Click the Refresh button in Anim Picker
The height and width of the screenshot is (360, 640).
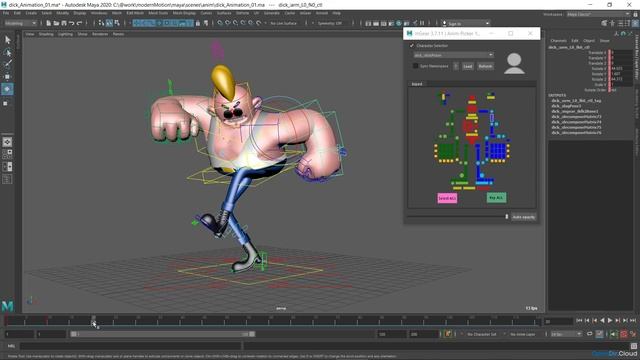click(485, 66)
